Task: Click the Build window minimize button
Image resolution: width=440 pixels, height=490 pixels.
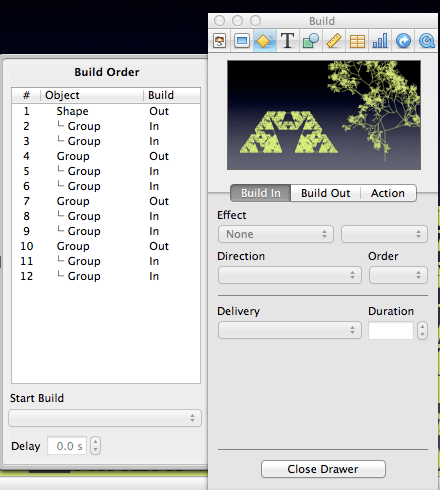Action: coord(237,21)
